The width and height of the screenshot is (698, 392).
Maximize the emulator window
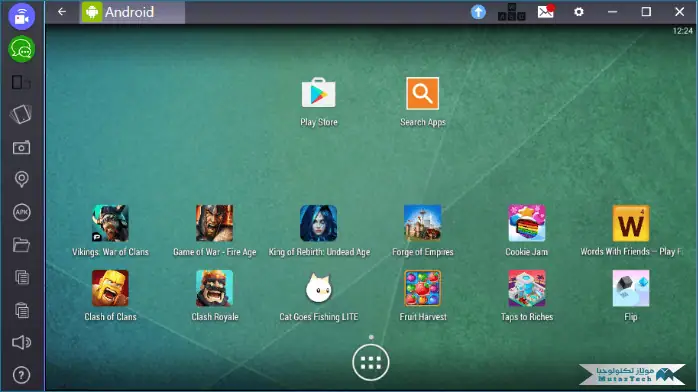pyautogui.click(x=646, y=12)
